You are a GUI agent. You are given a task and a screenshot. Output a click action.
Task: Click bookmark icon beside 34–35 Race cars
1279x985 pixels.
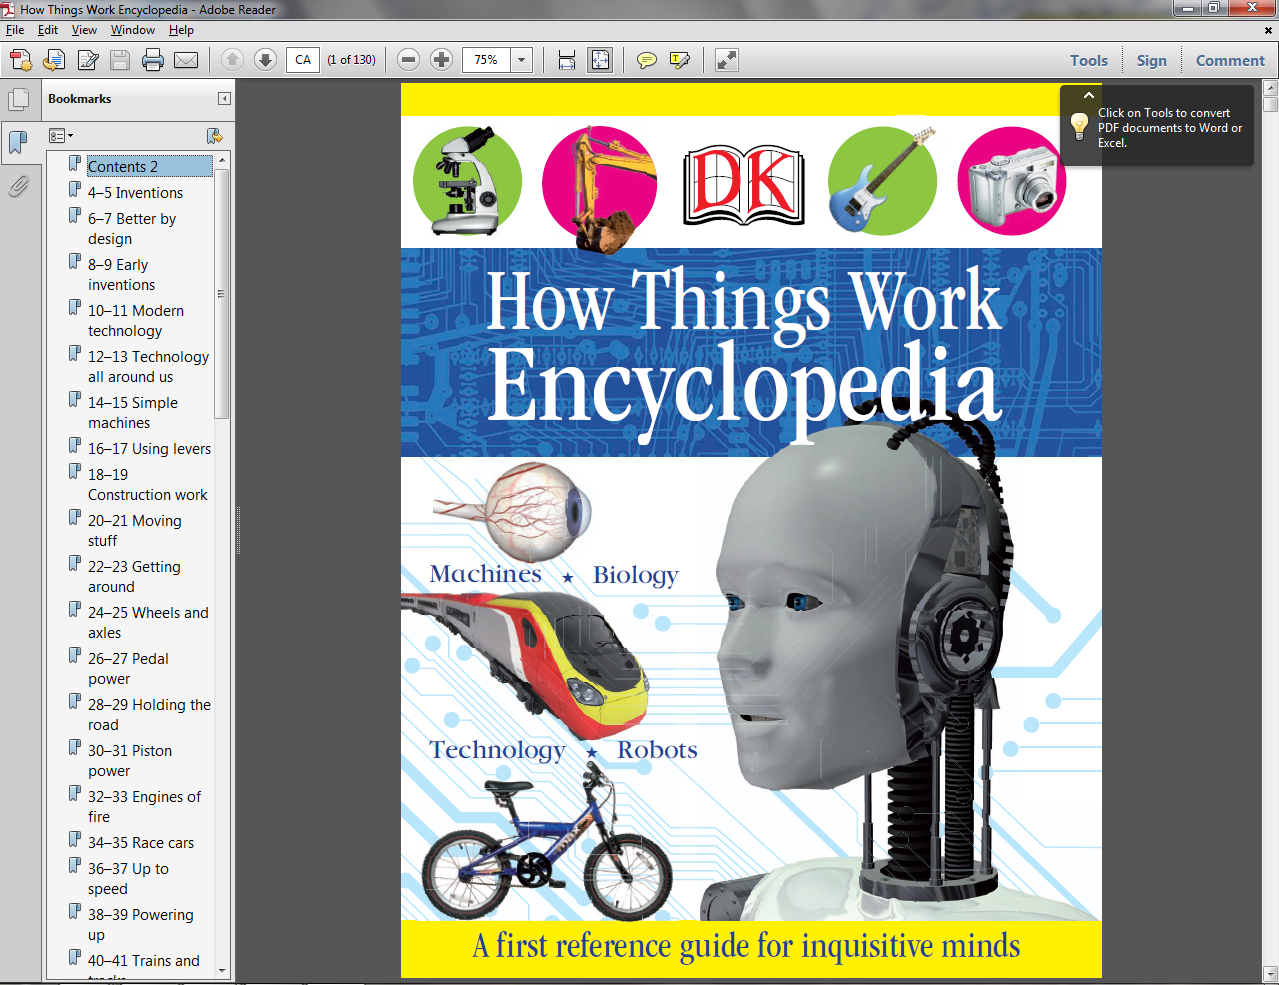point(75,839)
